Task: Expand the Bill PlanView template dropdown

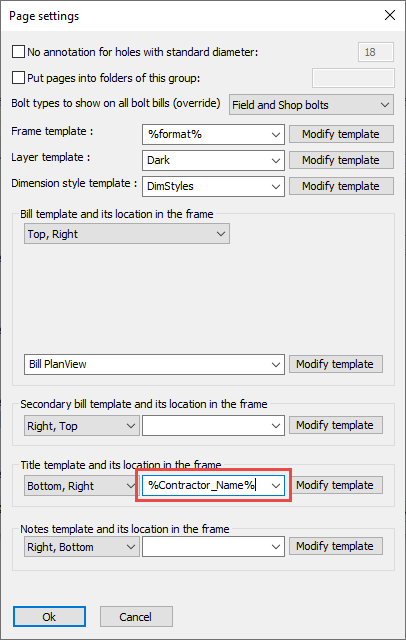Action: (154, 364)
